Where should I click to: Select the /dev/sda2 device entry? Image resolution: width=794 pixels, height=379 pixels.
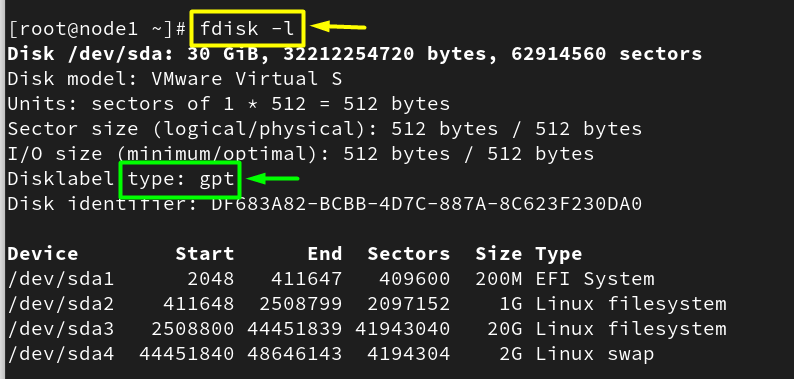pyautogui.click(x=61, y=304)
